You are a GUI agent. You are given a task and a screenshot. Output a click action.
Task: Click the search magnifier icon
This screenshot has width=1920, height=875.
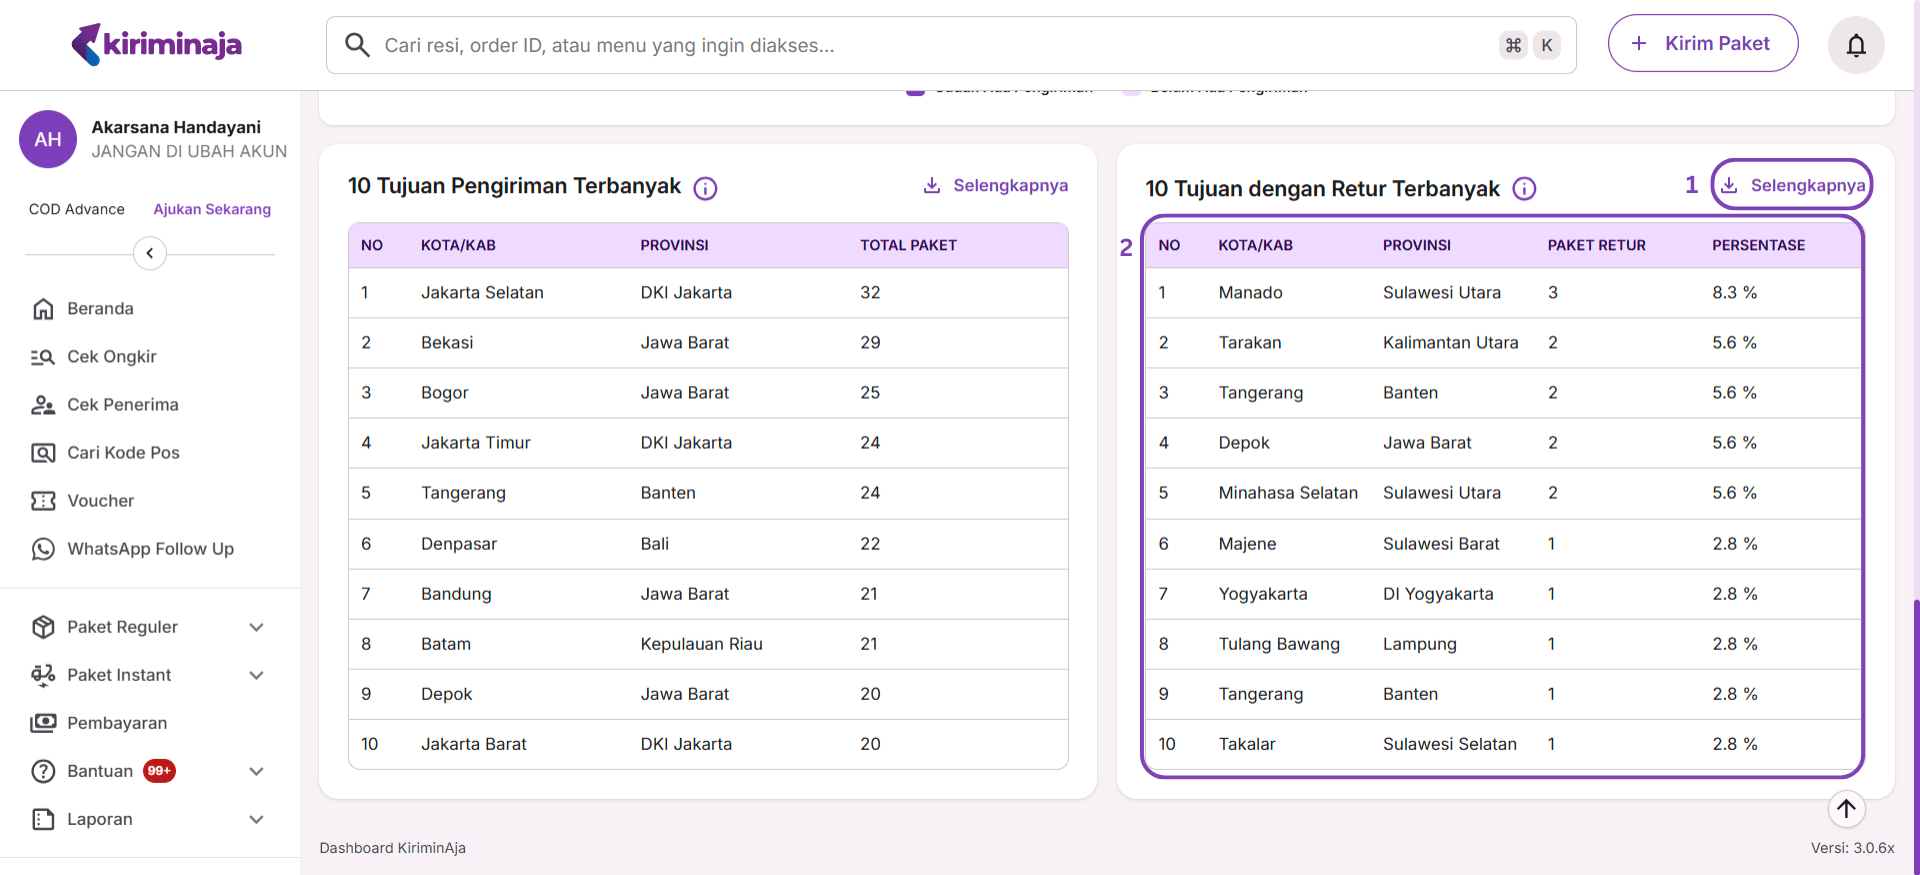click(x=357, y=45)
